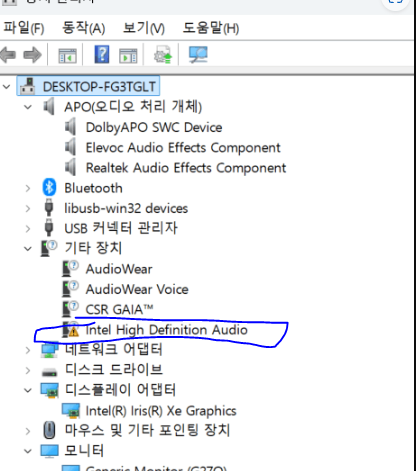Click the show/hide action pane icon

pyautogui.click(x=128, y=55)
